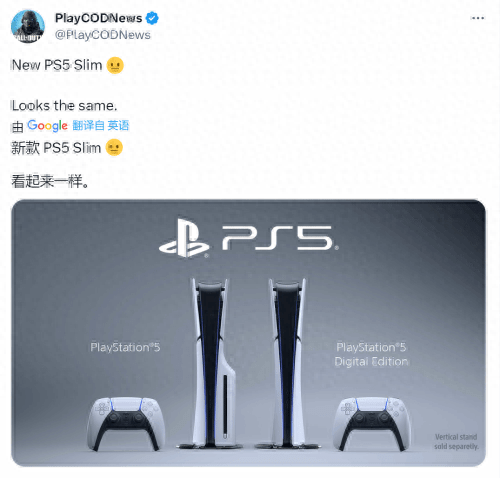Image resolution: width=500 pixels, height=478 pixels.
Task: Click the 看起来一样 translated text
Action: (50, 181)
